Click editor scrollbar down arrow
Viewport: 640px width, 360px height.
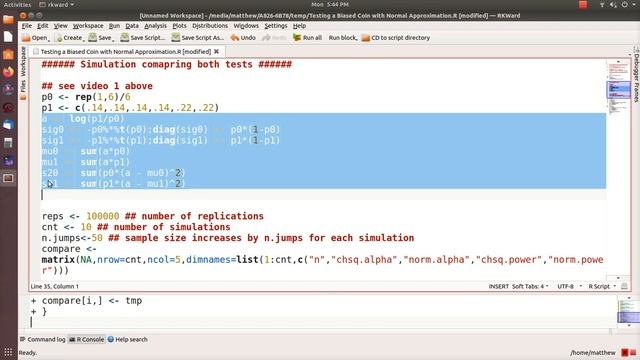(x=618, y=278)
